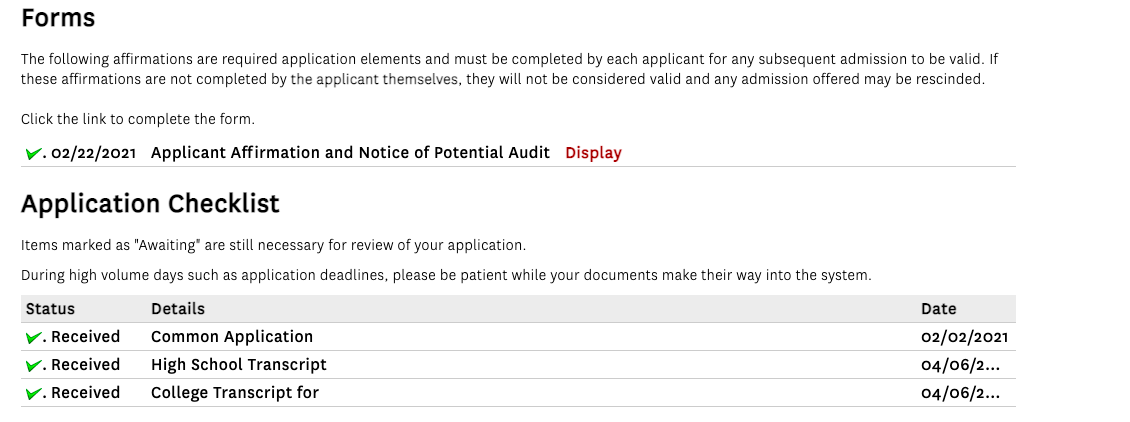Click Received status in the College Transcript row
The image size is (1130, 422).
coord(85,393)
